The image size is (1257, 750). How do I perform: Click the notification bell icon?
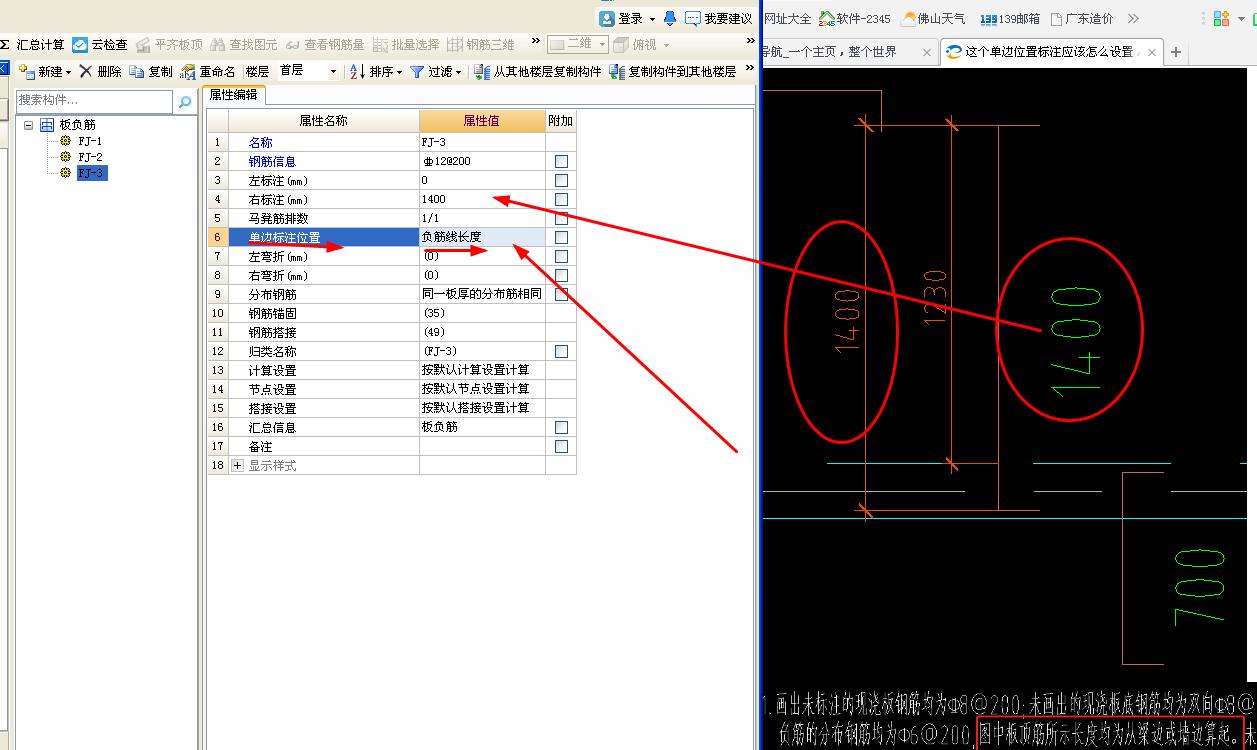point(669,18)
